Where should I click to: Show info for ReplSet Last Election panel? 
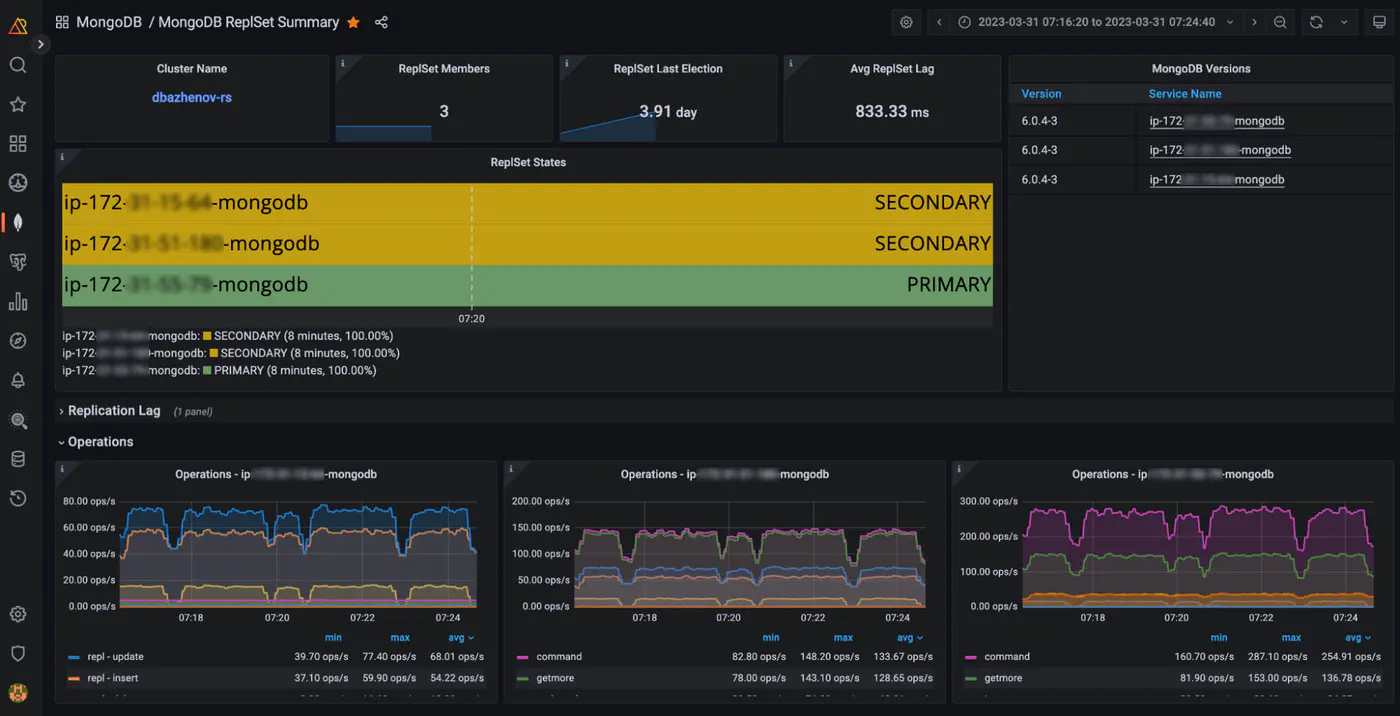(567, 62)
